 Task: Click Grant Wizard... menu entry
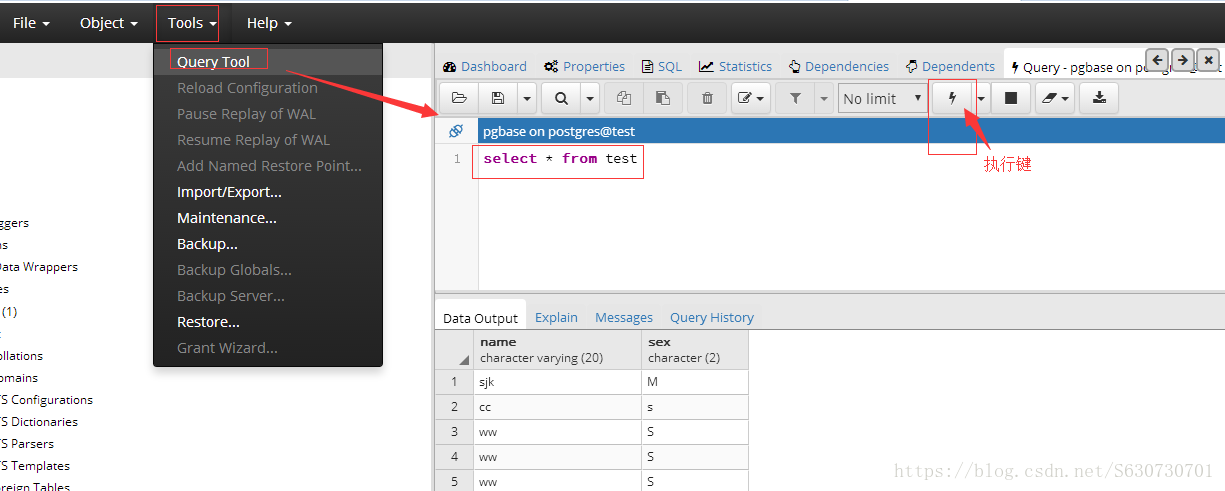268,348
